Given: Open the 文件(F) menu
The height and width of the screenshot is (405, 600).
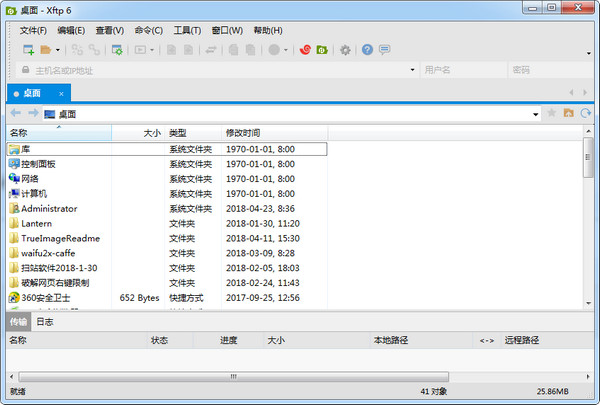Looking at the screenshot, I should [33, 30].
